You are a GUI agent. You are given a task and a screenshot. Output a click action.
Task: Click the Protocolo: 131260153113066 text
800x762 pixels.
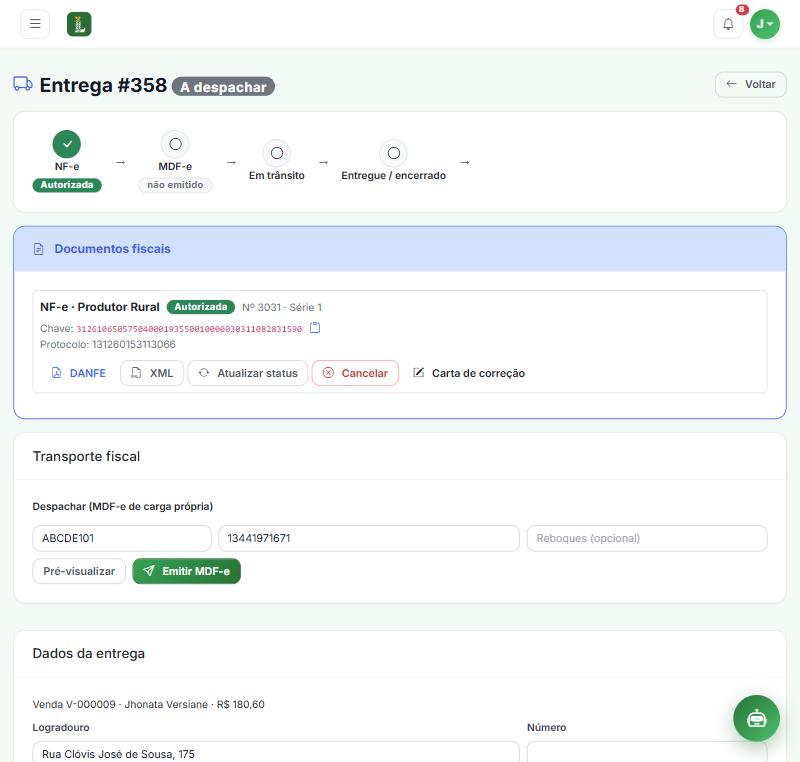click(108, 344)
